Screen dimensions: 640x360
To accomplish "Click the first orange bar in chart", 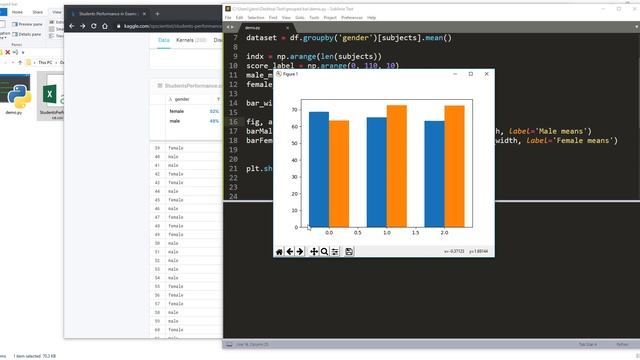I will click(339, 174).
